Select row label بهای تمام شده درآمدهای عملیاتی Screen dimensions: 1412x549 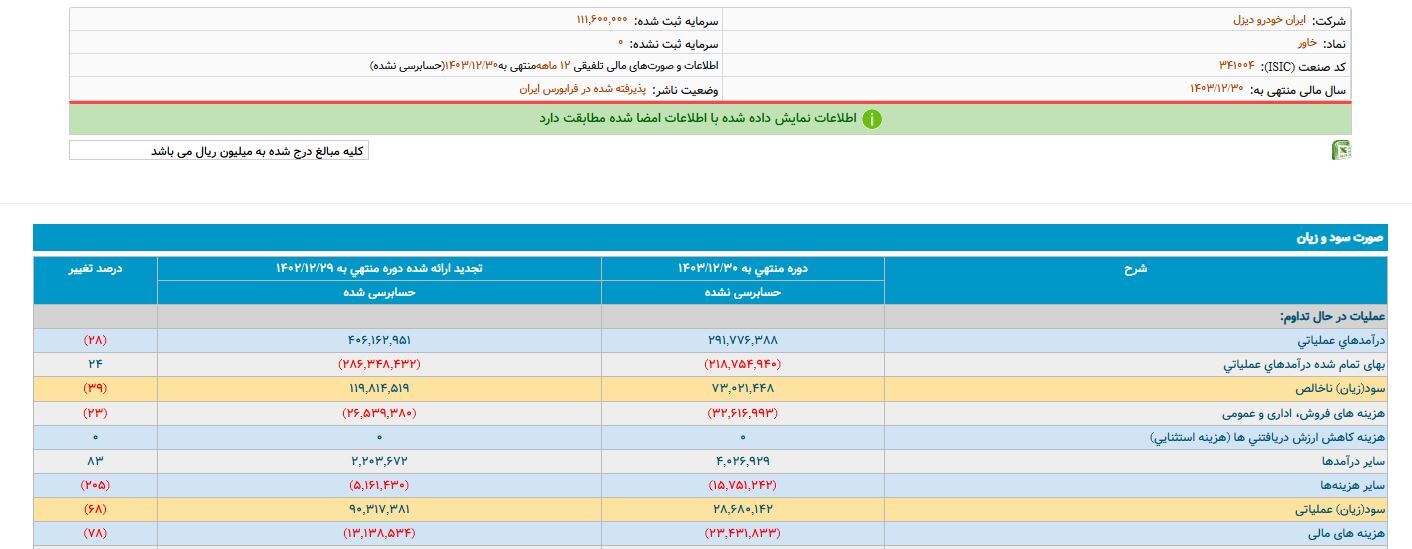(1304, 364)
